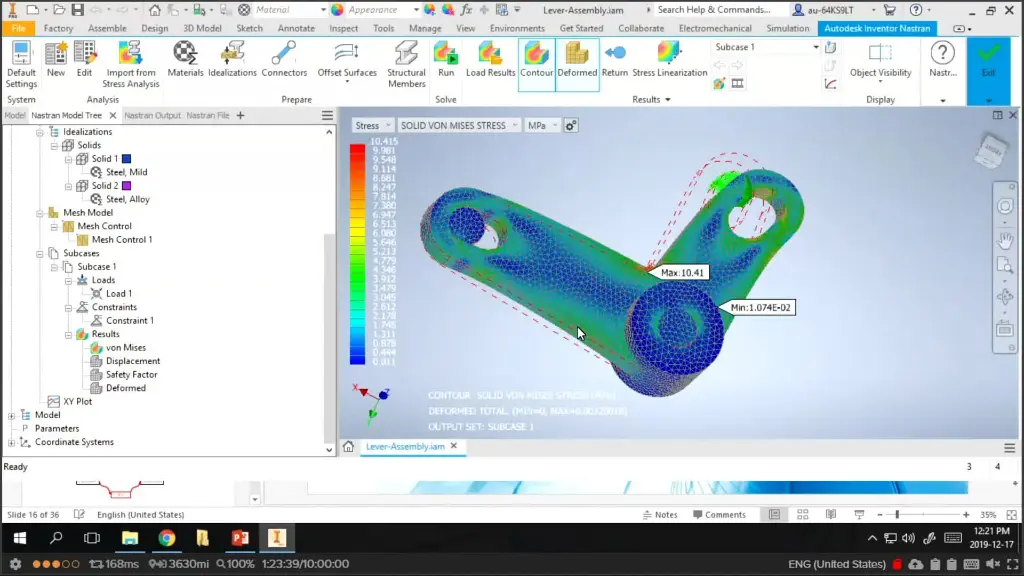The height and width of the screenshot is (576, 1024).
Task: Select Load 1 in the tree
Action: pyautogui.click(x=119, y=293)
